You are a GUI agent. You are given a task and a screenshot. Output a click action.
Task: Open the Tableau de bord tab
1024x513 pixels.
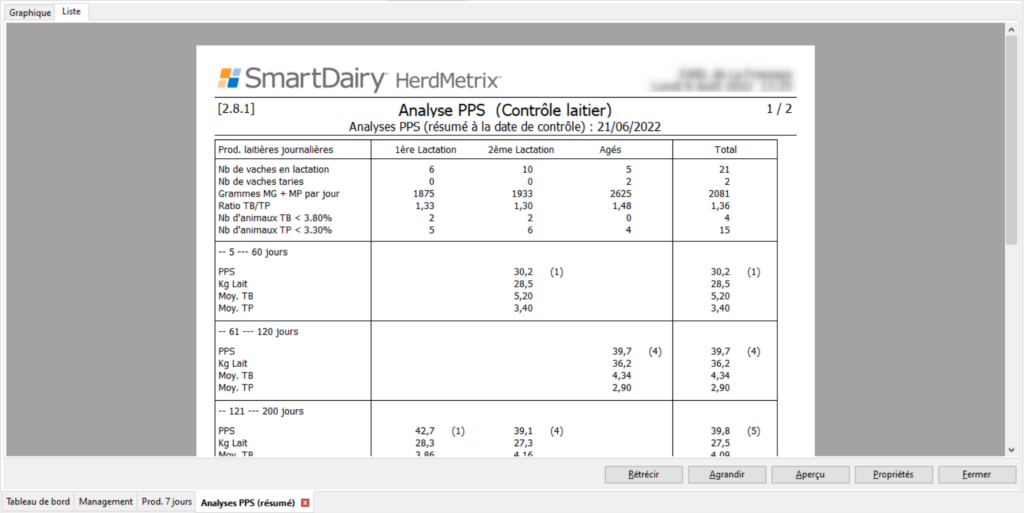38,502
